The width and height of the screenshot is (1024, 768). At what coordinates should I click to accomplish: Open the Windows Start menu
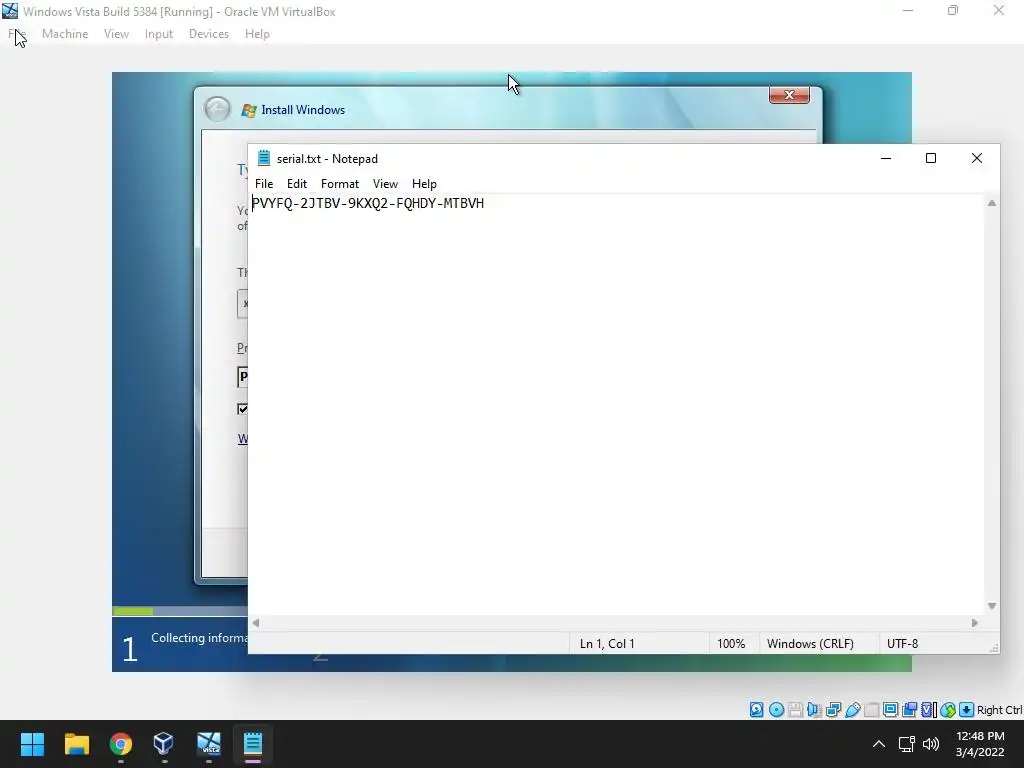[32, 744]
